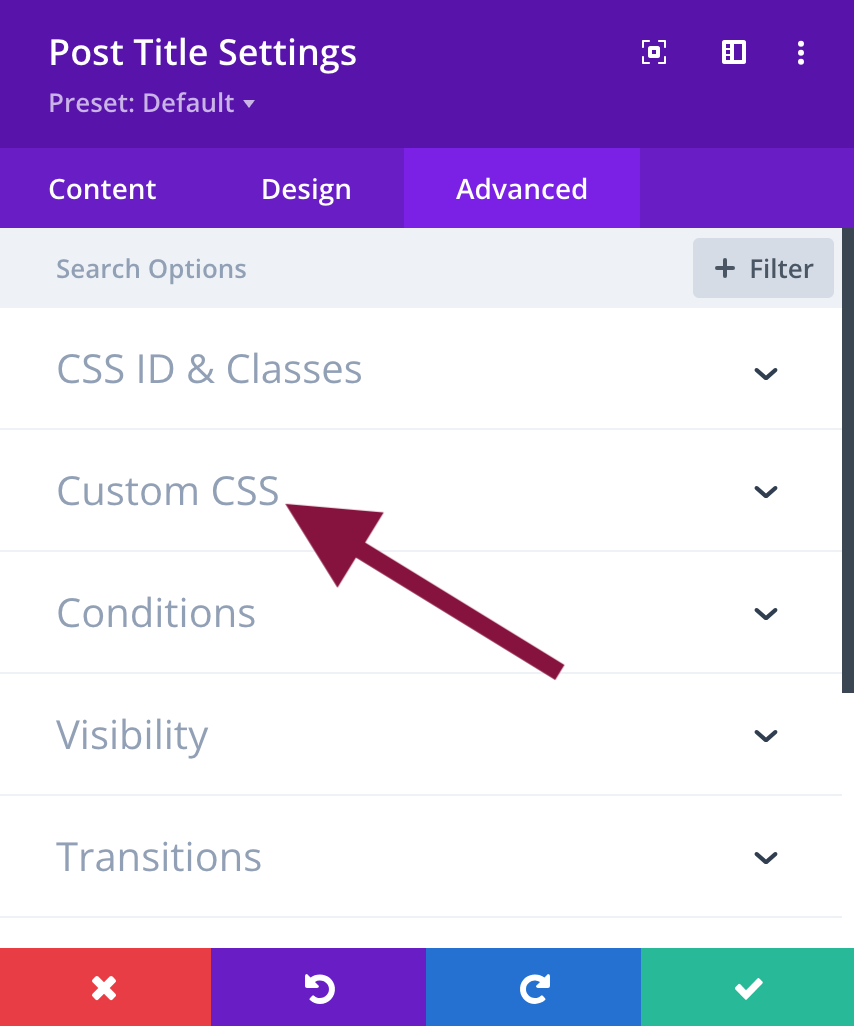Viewport: 854px width, 1026px height.
Task: Click the plus icon in Filter button
Action: tap(724, 268)
